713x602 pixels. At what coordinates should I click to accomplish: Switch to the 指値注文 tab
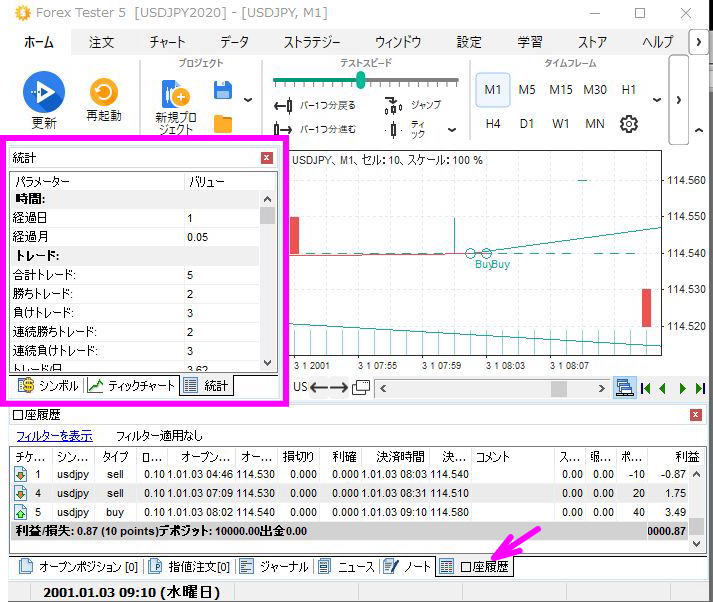pos(190,566)
